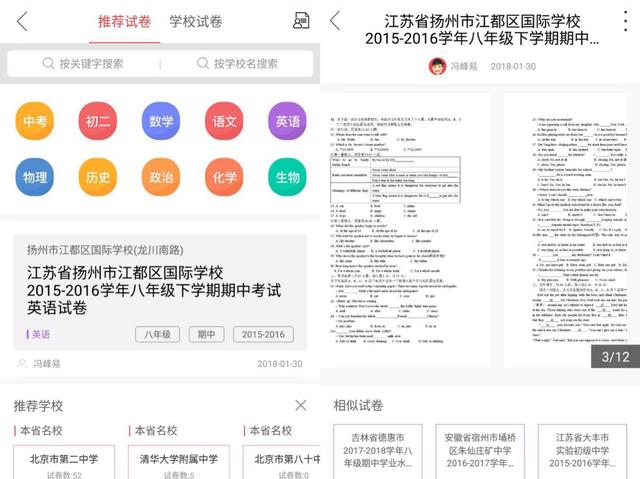Open the 清华大学附属中学 school card
This screenshot has width=640, height=479.
pos(179,462)
